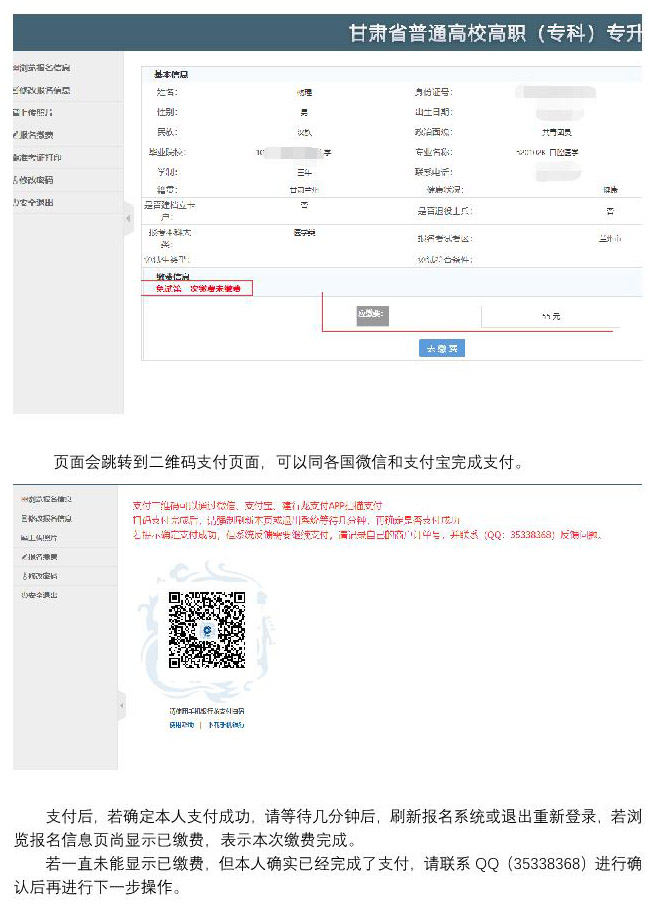Open 上传照片 in the QR payment screenshot sidebar
Screen dimensions: 662x909
(39, 538)
